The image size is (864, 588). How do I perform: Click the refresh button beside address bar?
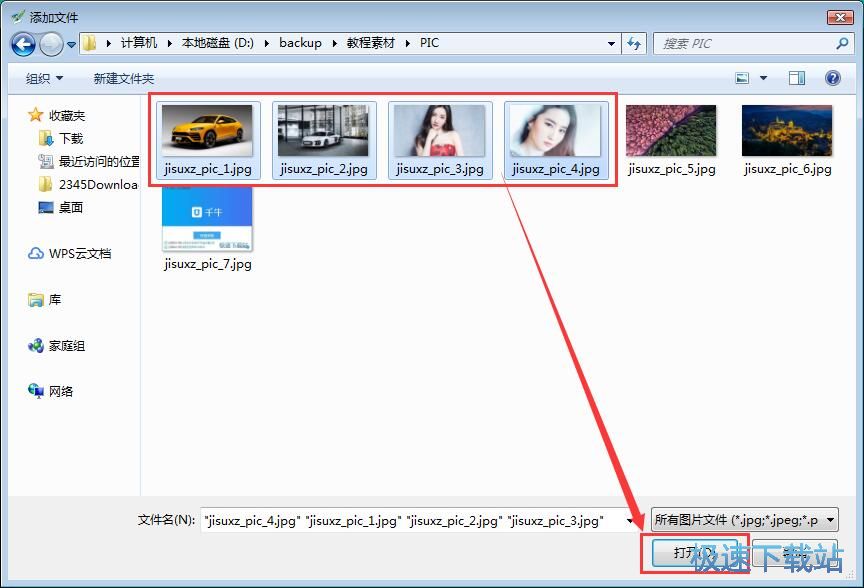pyautogui.click(x=634, y=44)
